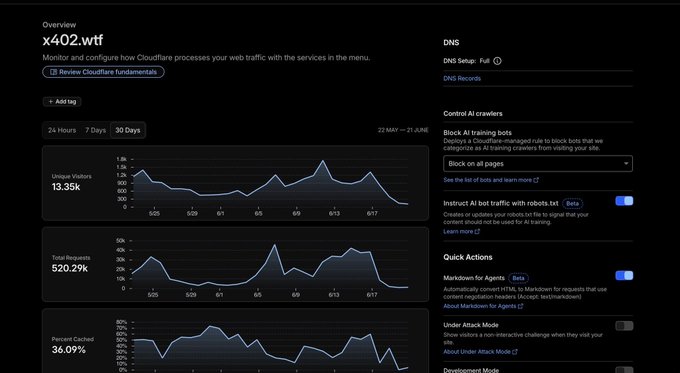Select the 7 Days time range
Screen dimensions: 680x373
click(x=95, y=130)
